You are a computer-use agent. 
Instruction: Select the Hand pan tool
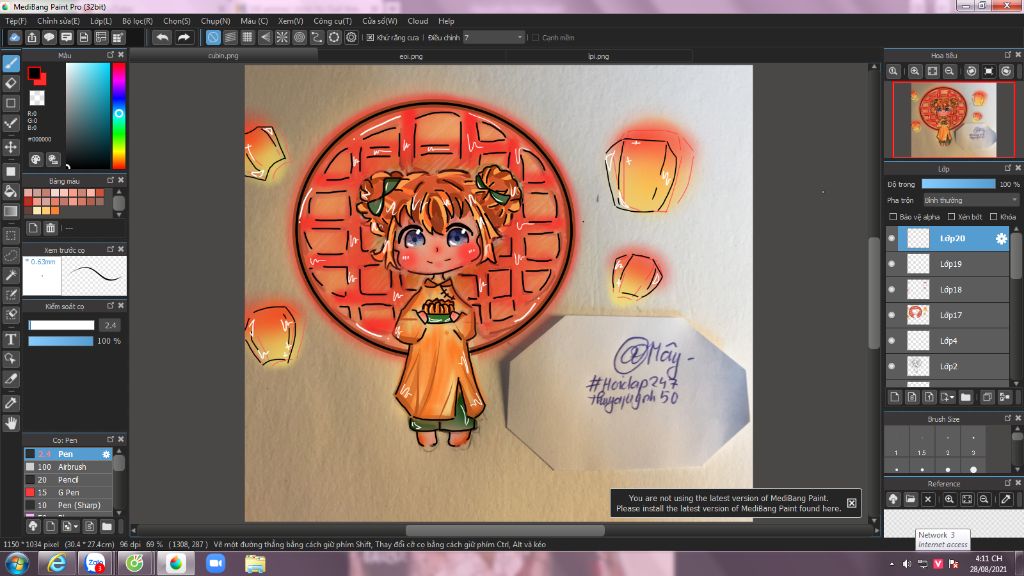[11, 423]
